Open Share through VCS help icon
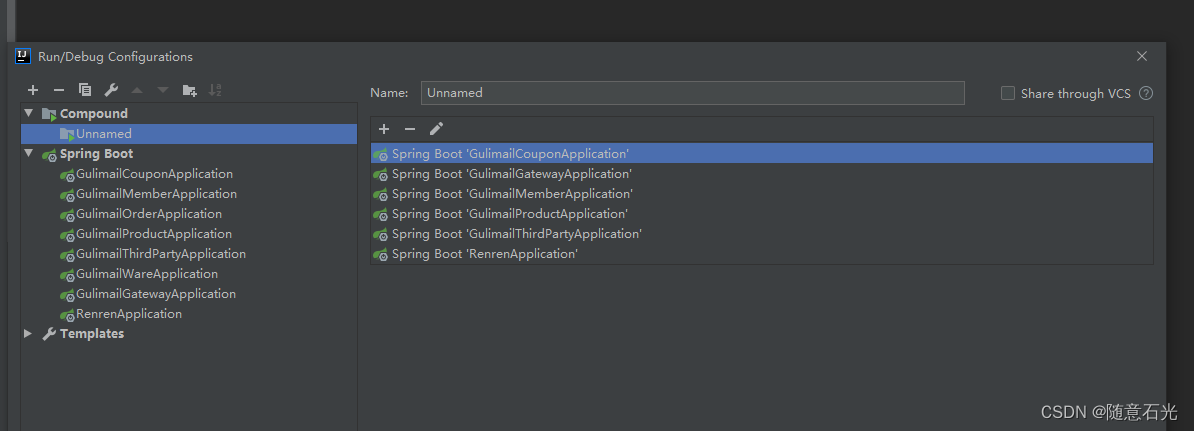1194x431 pixels. tap(1146, 93)
